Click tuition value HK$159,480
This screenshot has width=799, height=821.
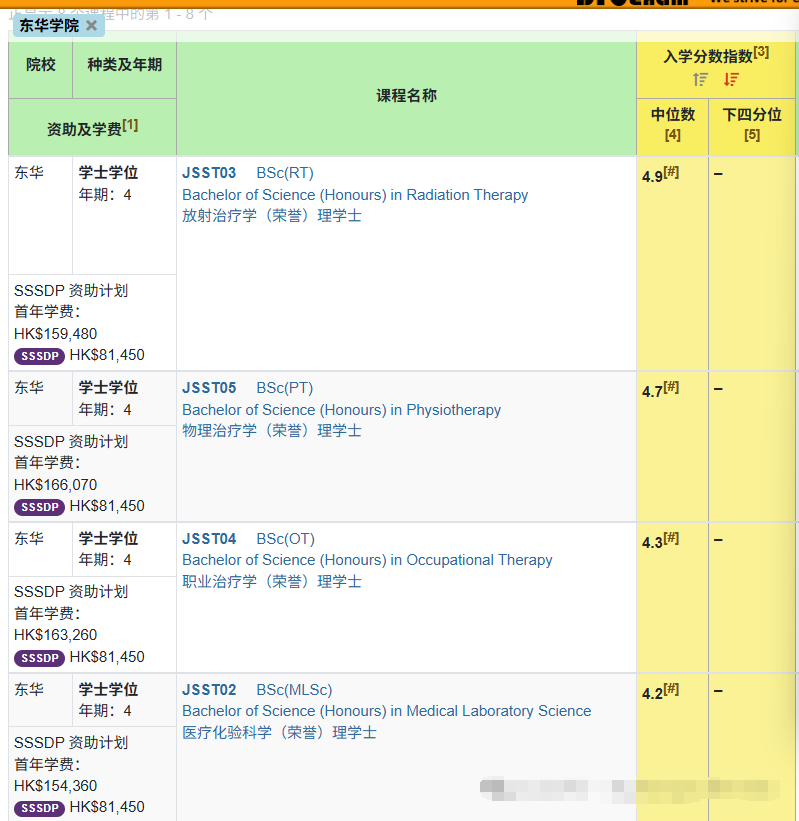(56, 334)
